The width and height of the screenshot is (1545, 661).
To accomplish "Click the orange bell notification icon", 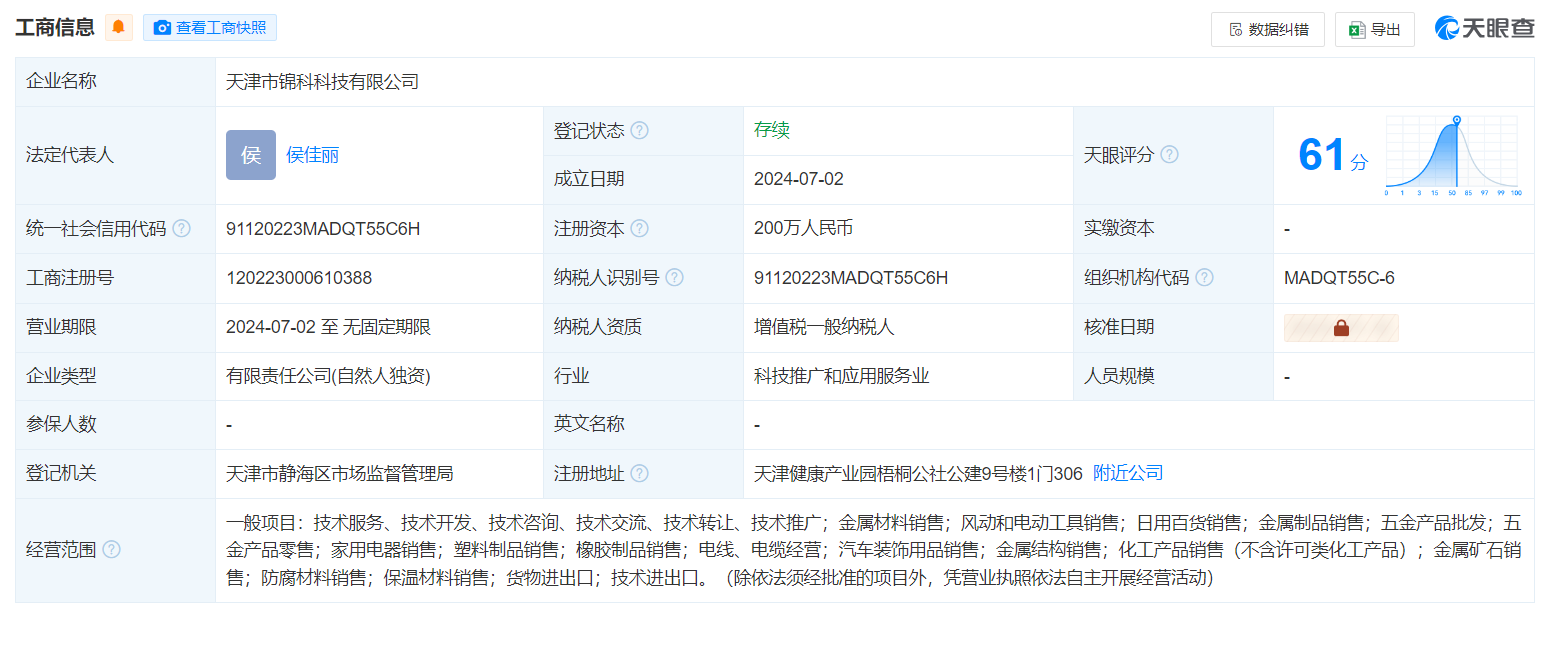I will (x=118, y=27).
